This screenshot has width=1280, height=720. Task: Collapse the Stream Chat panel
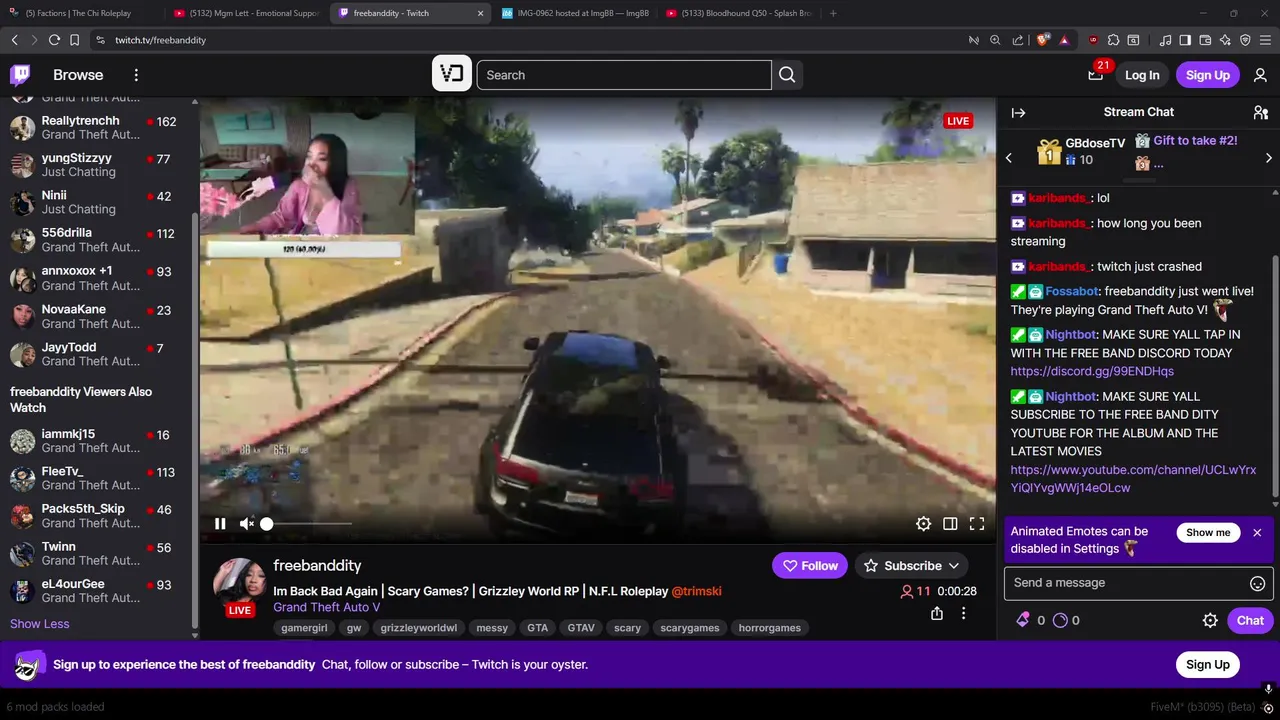[1018, 113]
